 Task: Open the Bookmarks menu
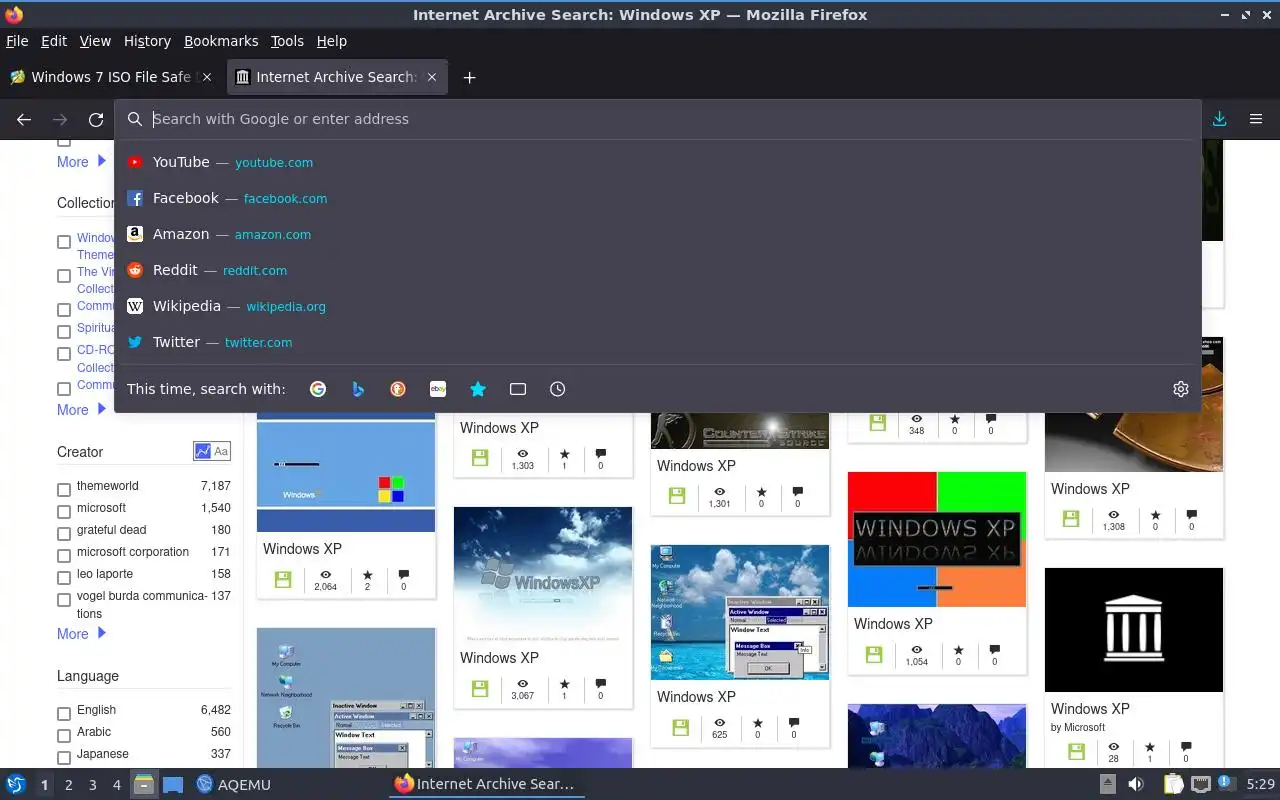pos(221,41)
